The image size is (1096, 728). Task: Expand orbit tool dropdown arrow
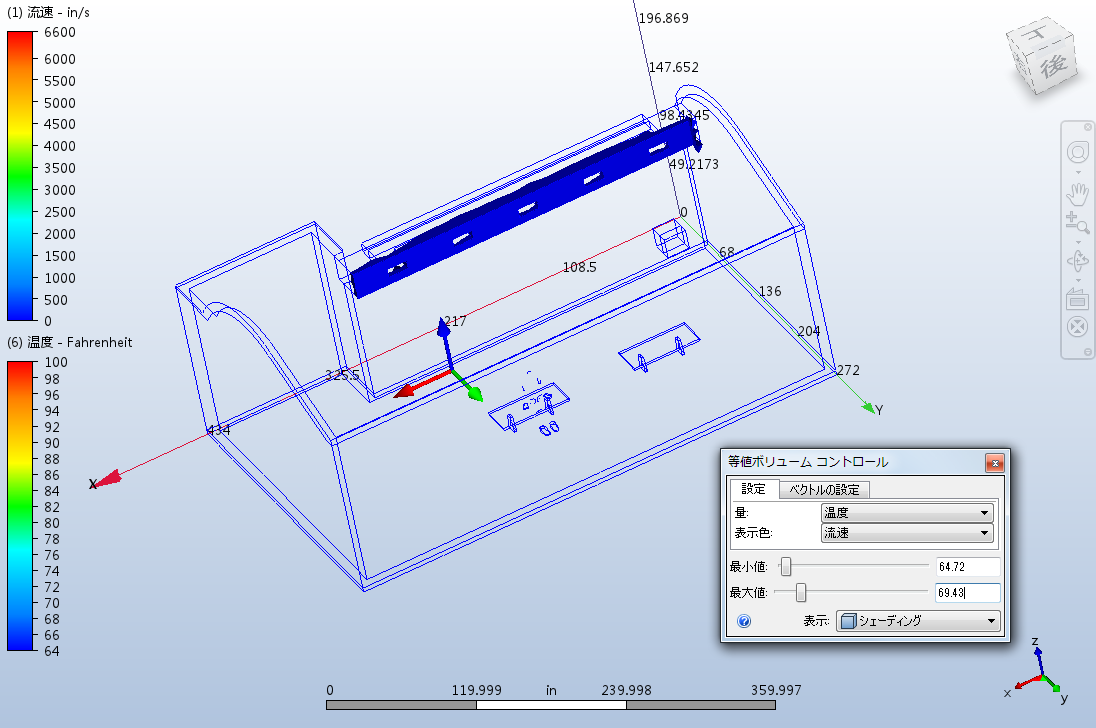click(1077, 280)
